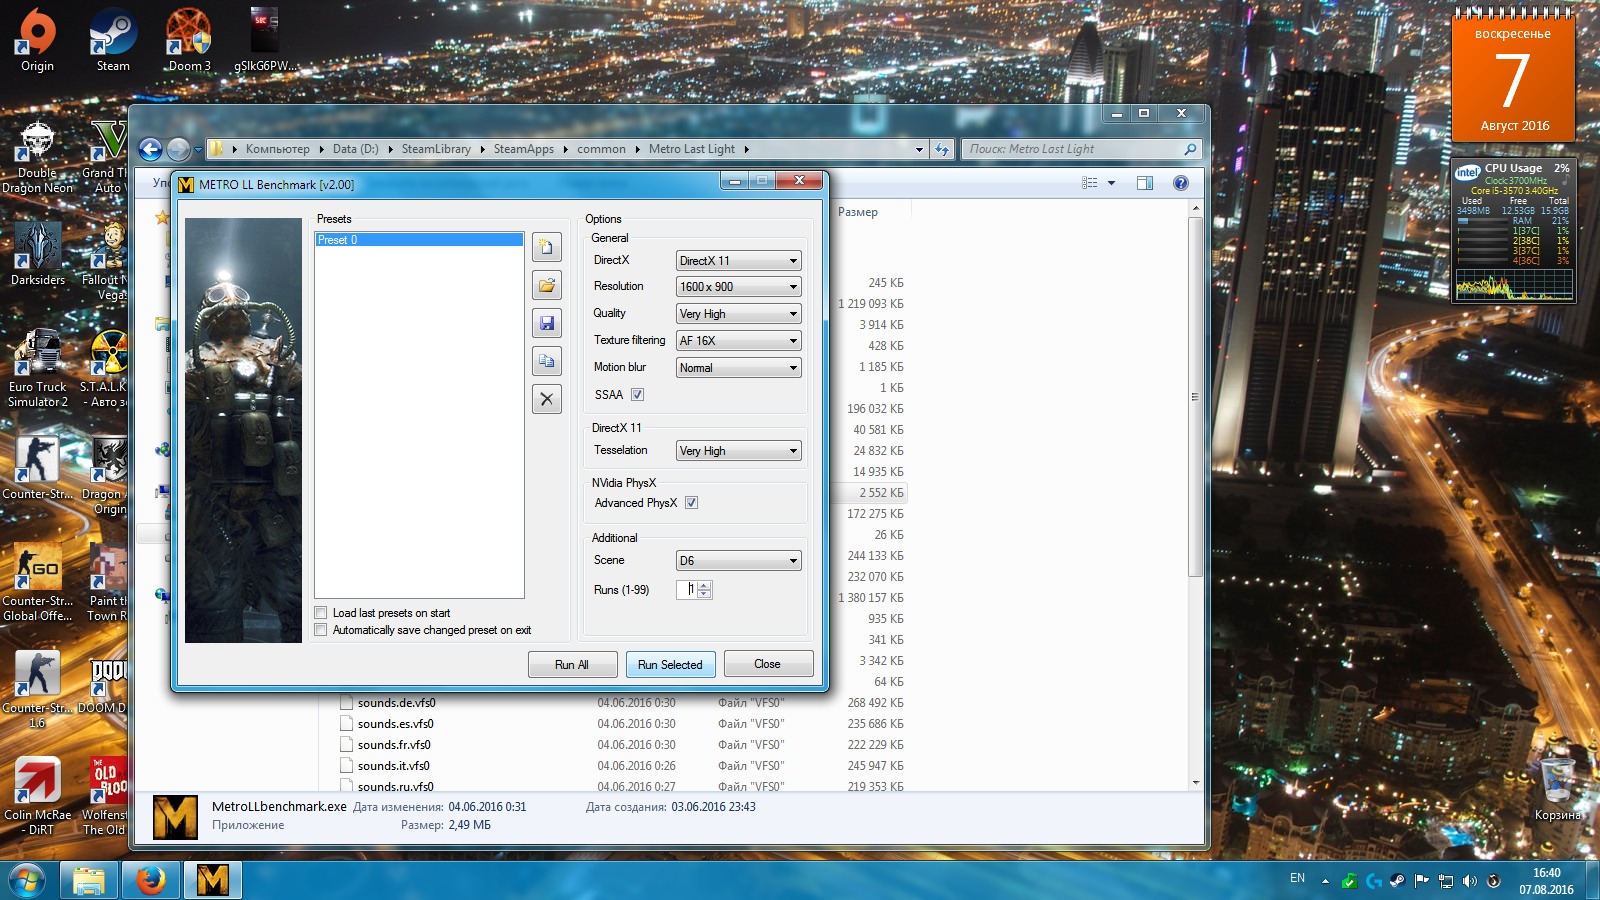This screenshot has width=1600, height=900.
Task: Open a preset file via folder icon
Action: (547, 285)
